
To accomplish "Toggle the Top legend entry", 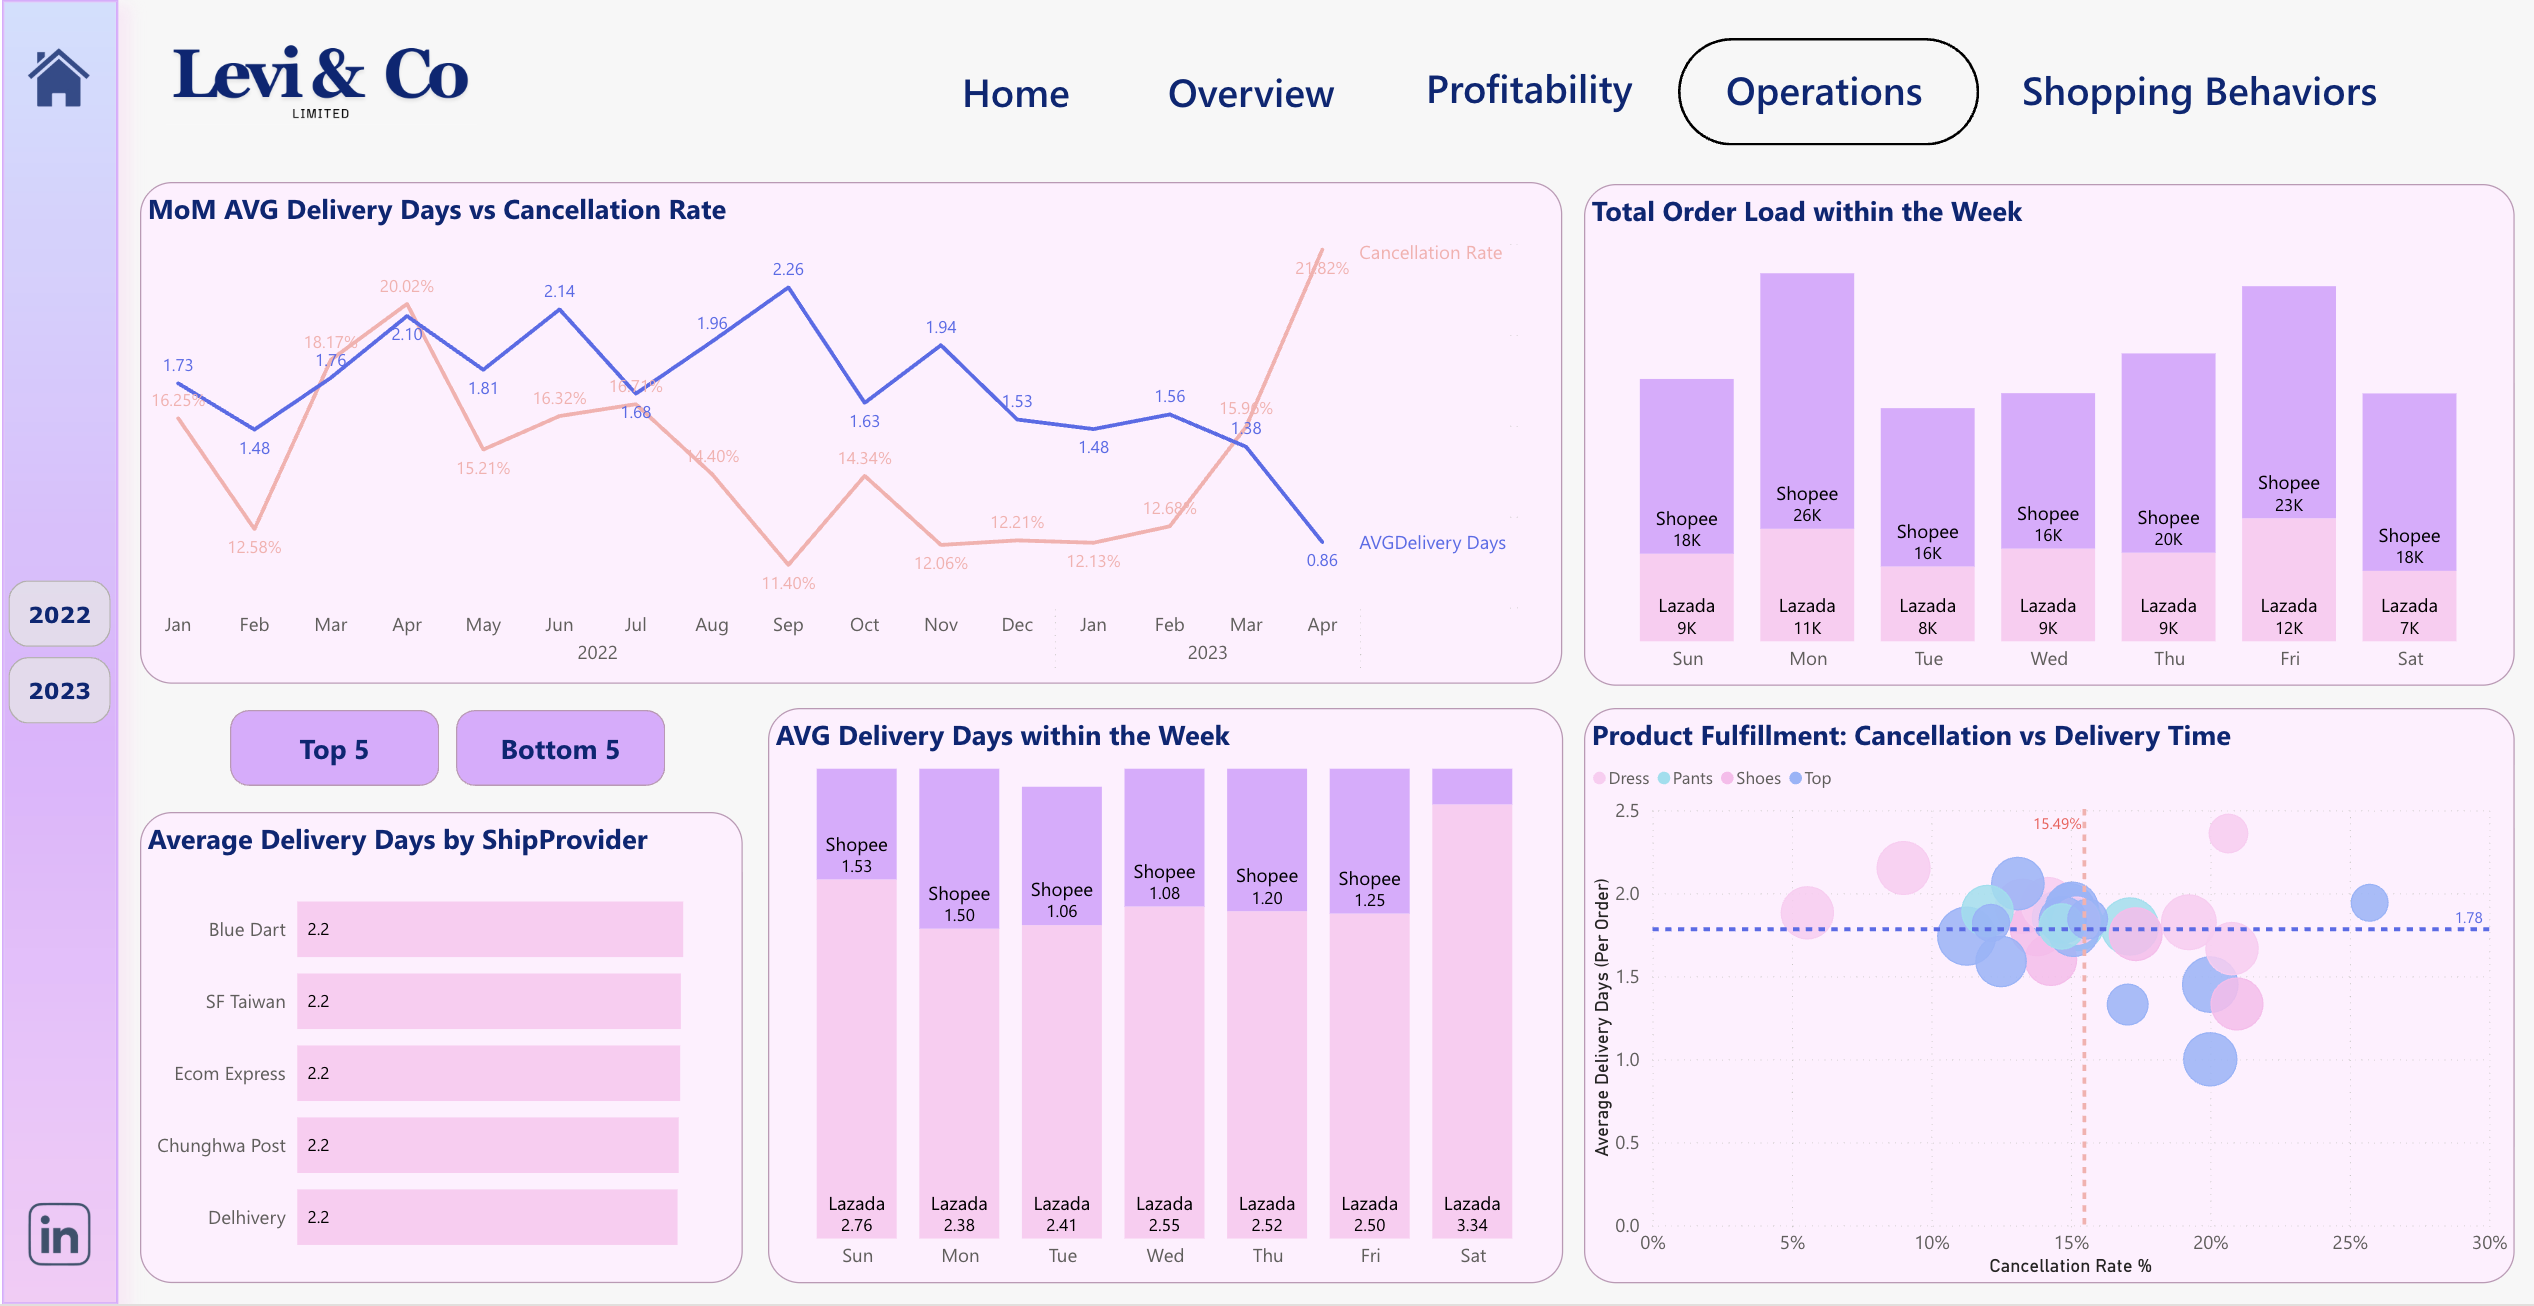I will [x=1815, y=778].
